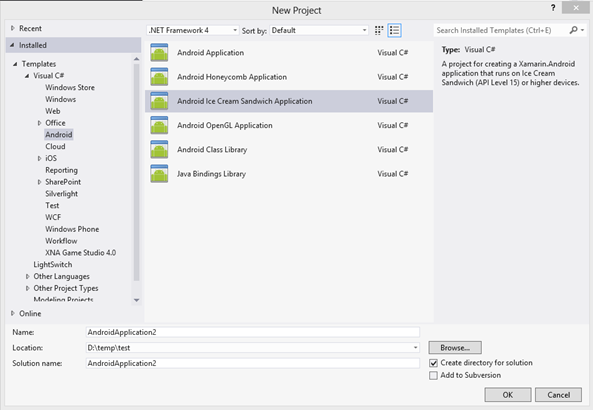
Task: Enable Add to Subversion checkbox
Action: click(x=433, y=375)
